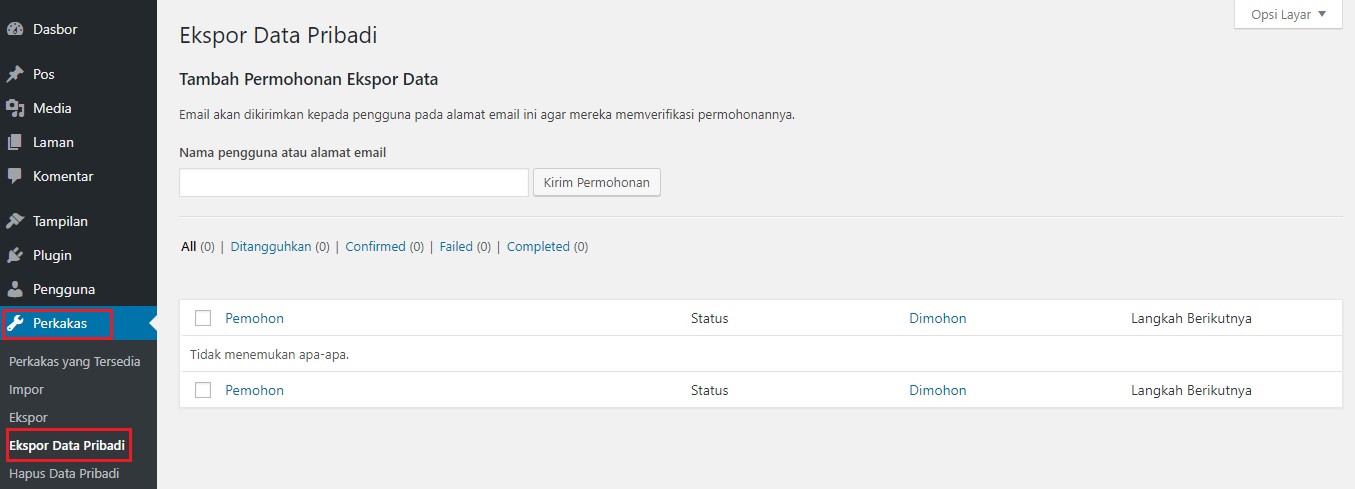Open the Laman menu
Image resolution: width=1355 pixels, height=489 pixels.
tap(53, 142)
